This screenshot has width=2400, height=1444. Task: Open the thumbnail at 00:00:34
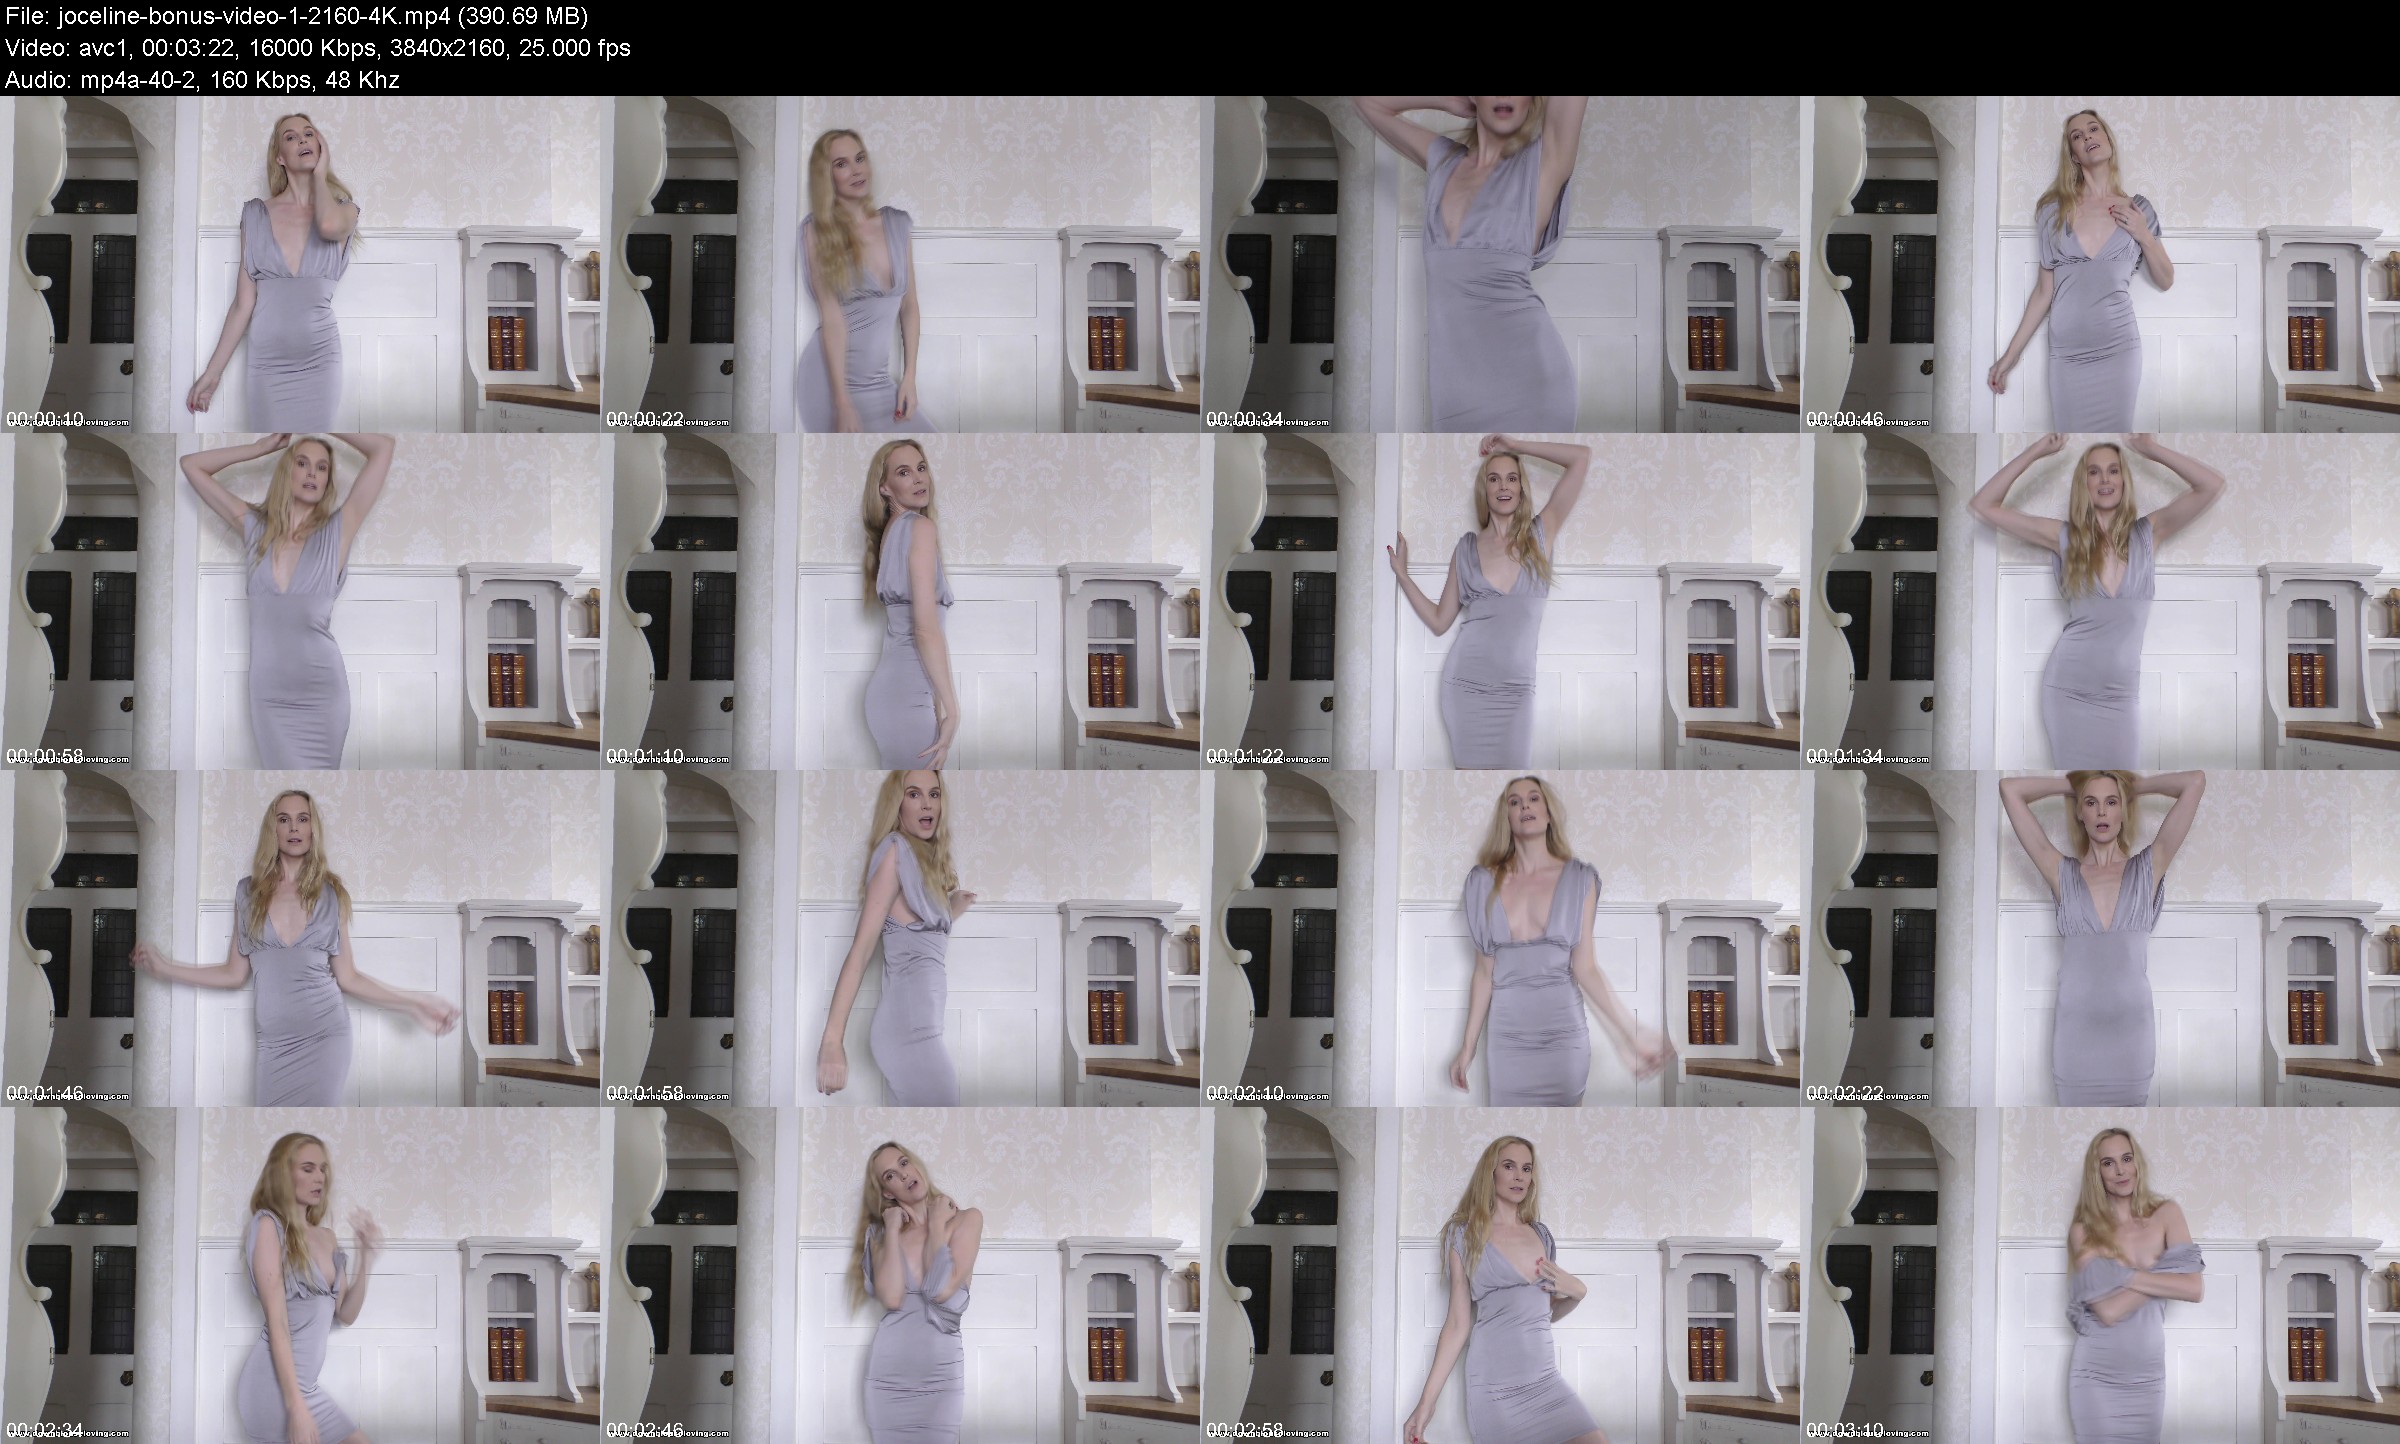tap(1500, 264)
